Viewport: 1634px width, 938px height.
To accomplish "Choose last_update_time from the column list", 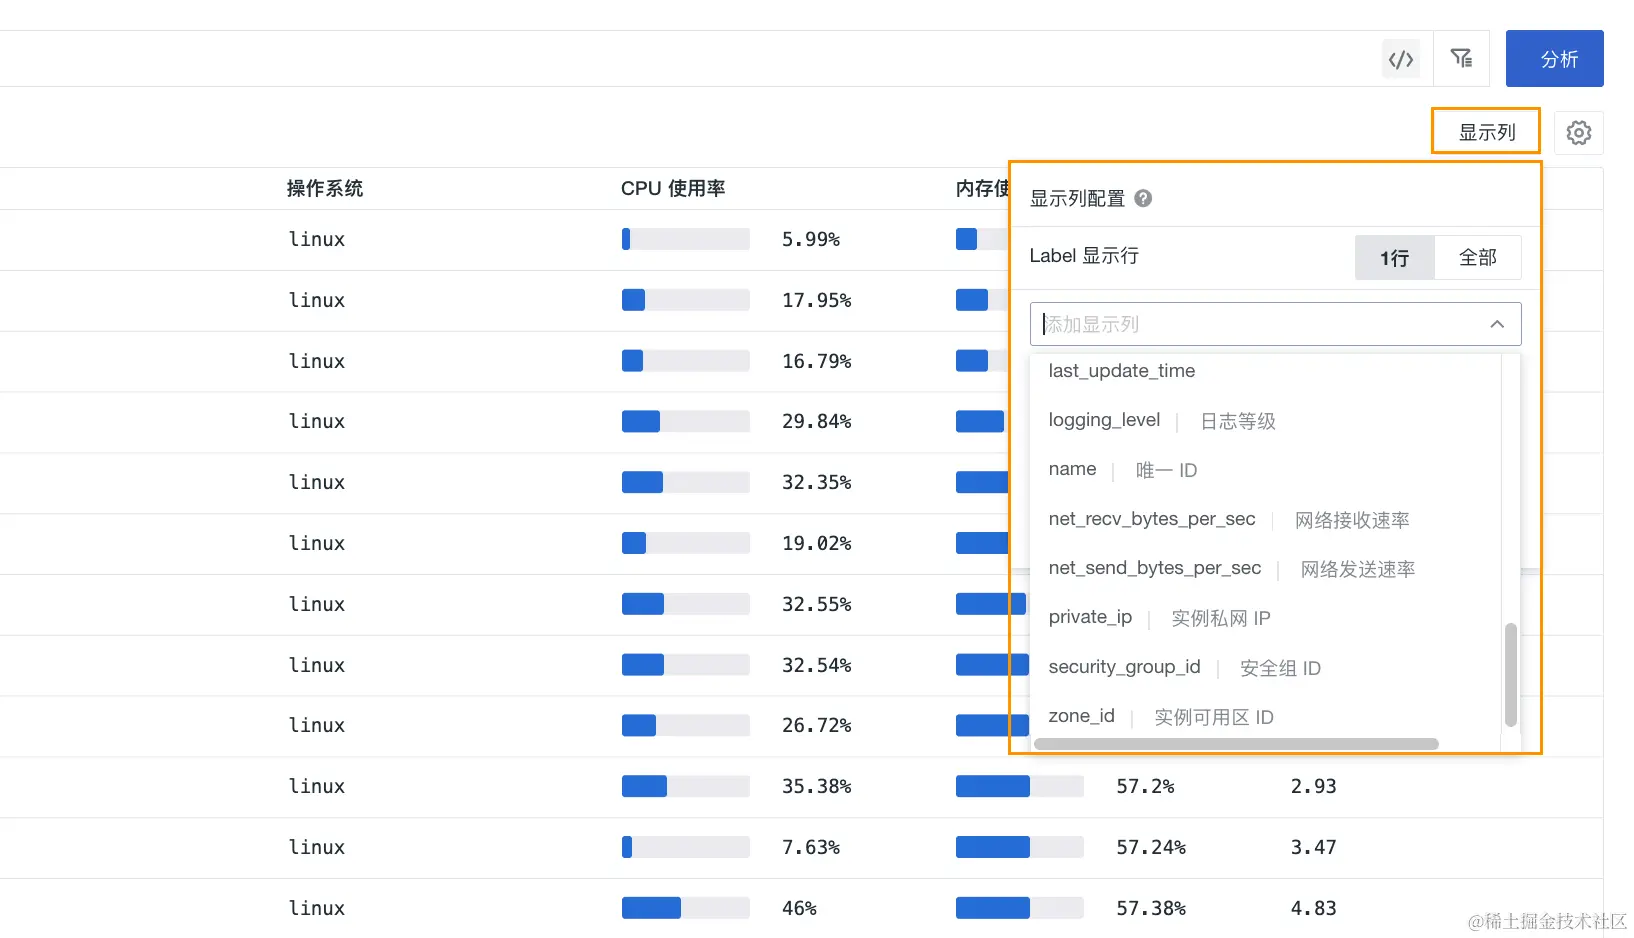I will [x=1265, y=371].
